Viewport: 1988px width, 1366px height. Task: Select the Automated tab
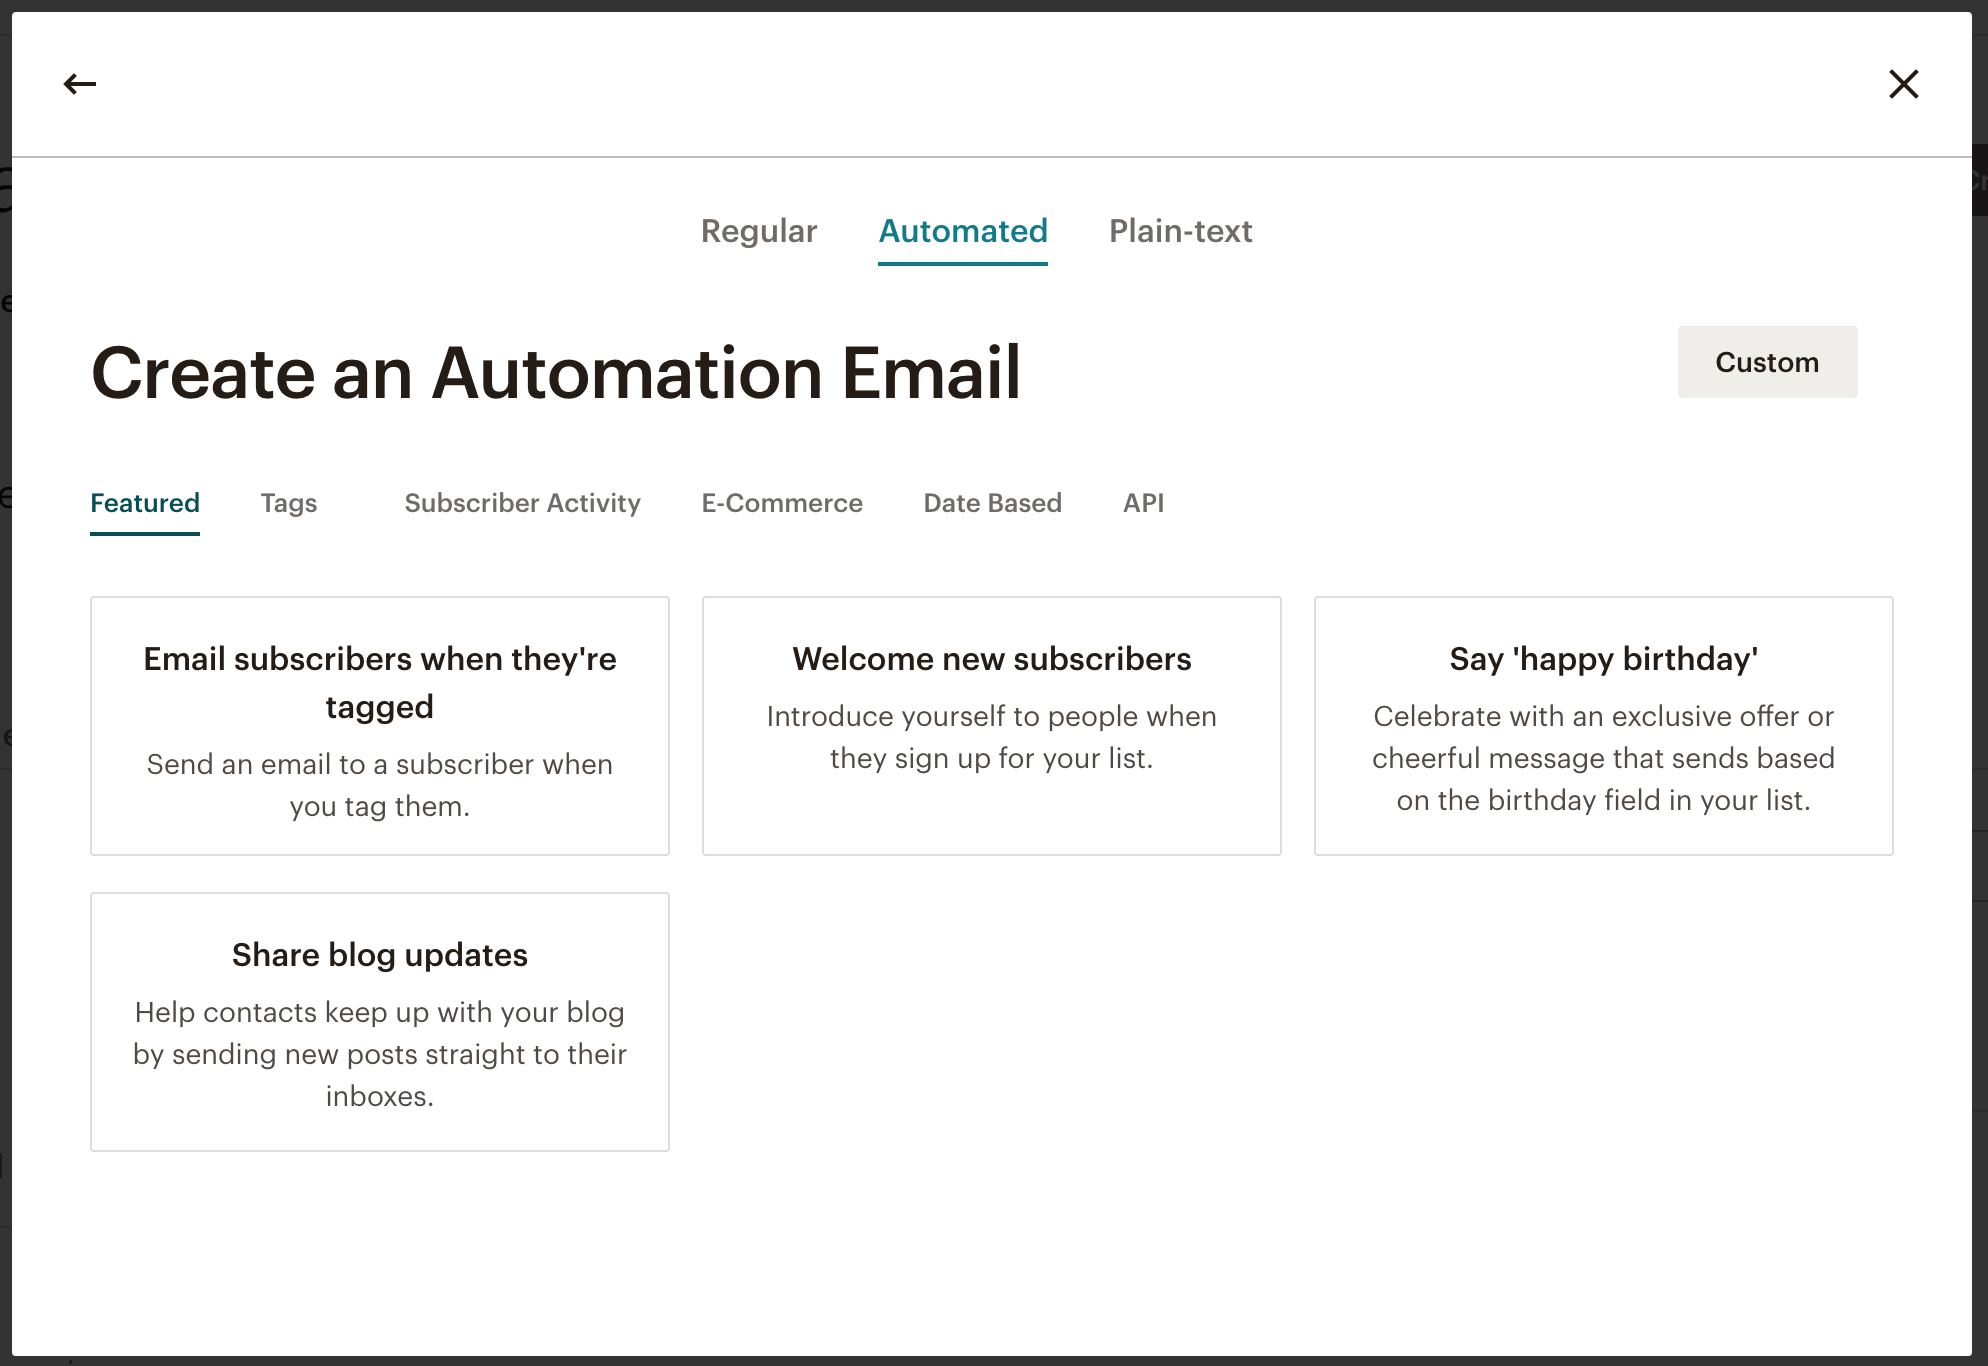[x=963, y=231]
